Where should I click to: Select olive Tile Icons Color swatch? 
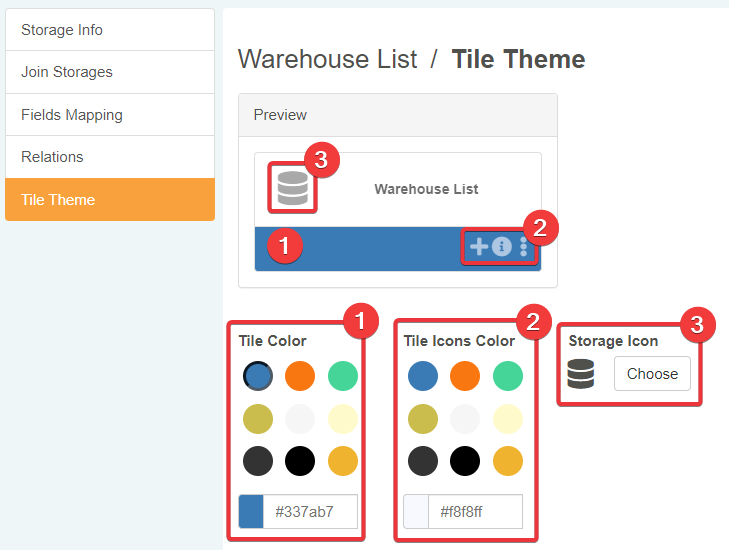(423, 419)
